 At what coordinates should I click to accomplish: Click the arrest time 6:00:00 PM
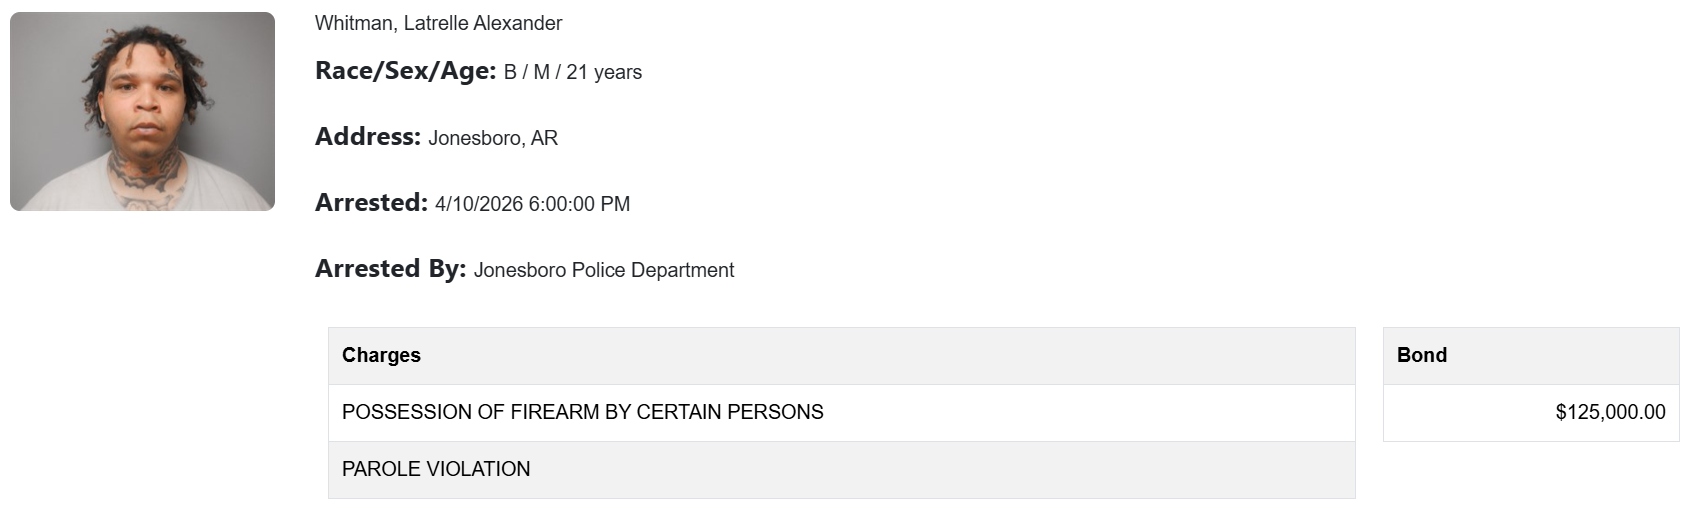click(579, 204)
